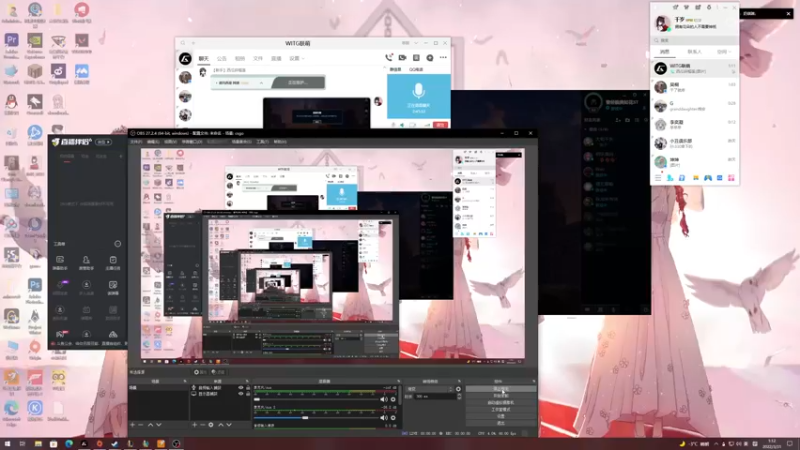The width and height of the screenshot is (800, 450).
Task: Toggle switch in 直播伴侣 title bar
Action: click(104, 142)
